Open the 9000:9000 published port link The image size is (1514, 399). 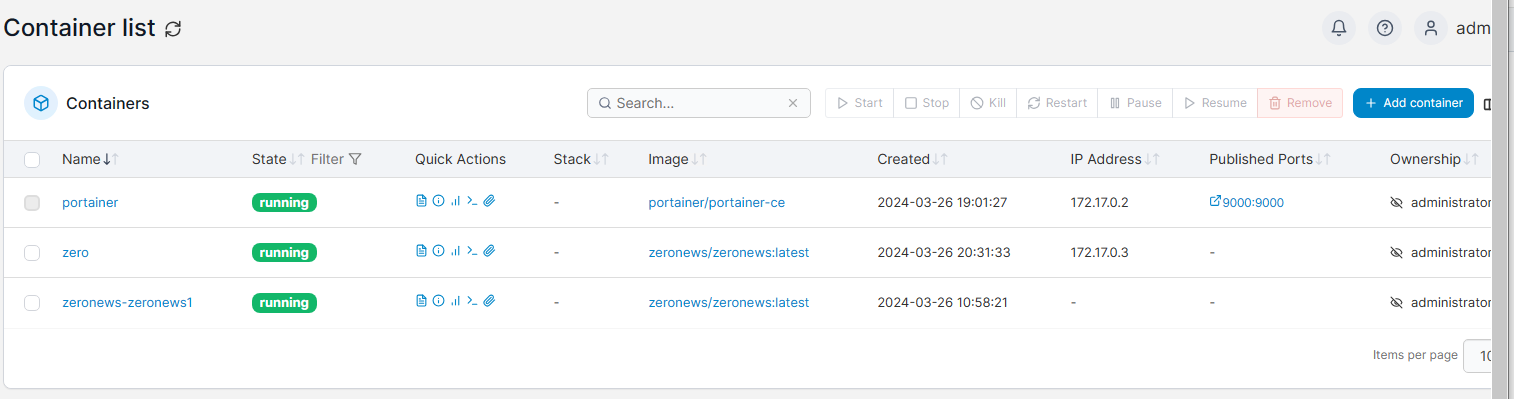1247,202
